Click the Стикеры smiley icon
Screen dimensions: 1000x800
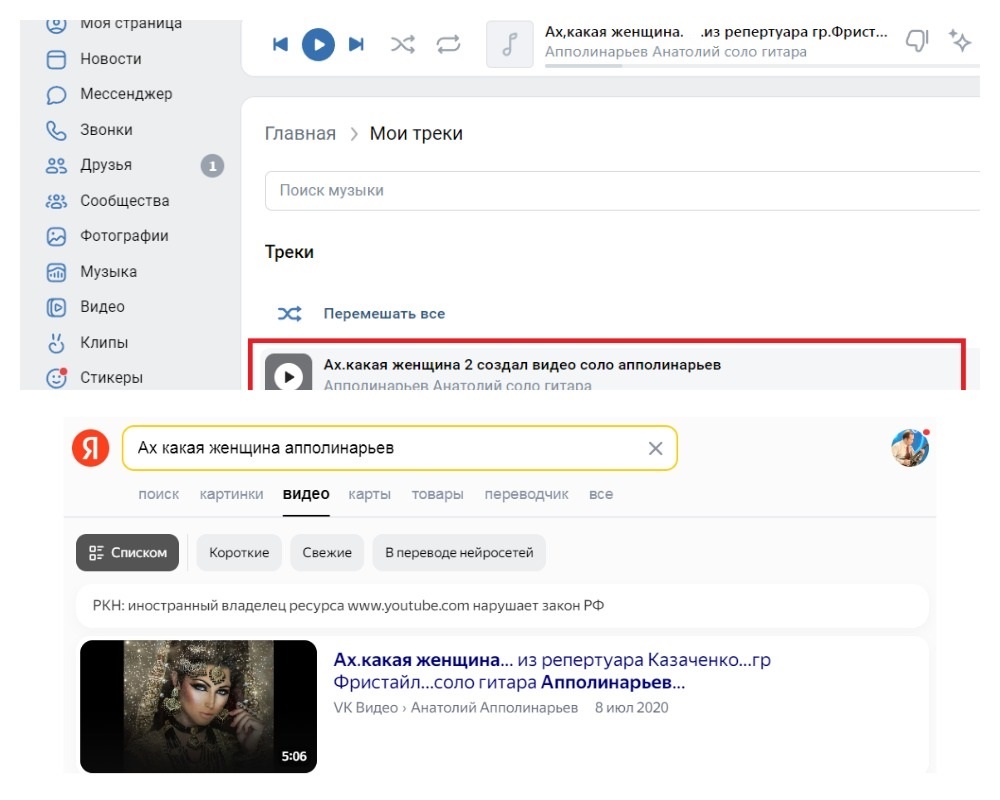click(x=56, y=378)
